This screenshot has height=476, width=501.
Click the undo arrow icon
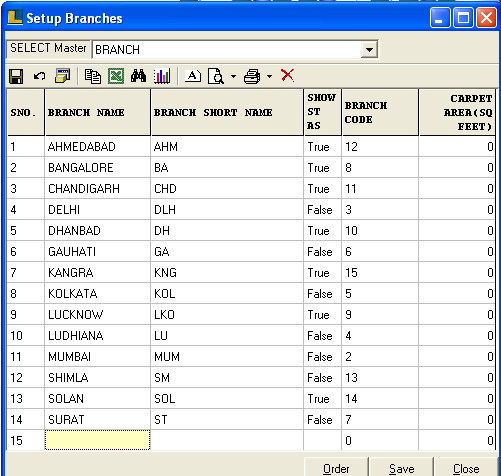click(39, 76)
